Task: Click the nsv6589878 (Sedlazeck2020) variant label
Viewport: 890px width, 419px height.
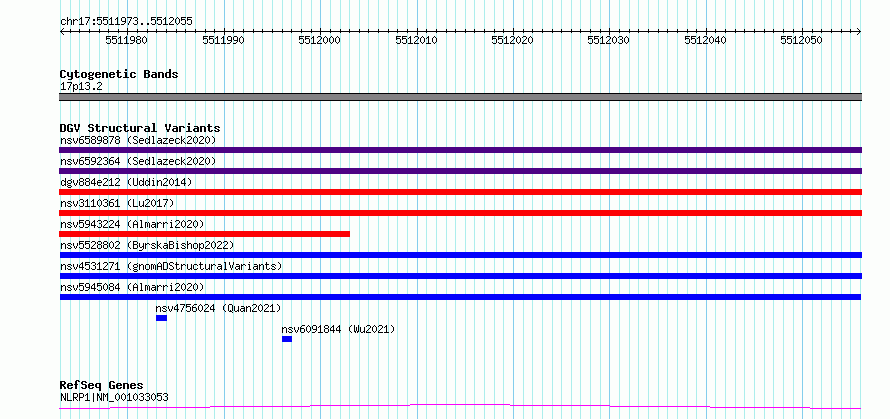Action: (x=138, y=140)
